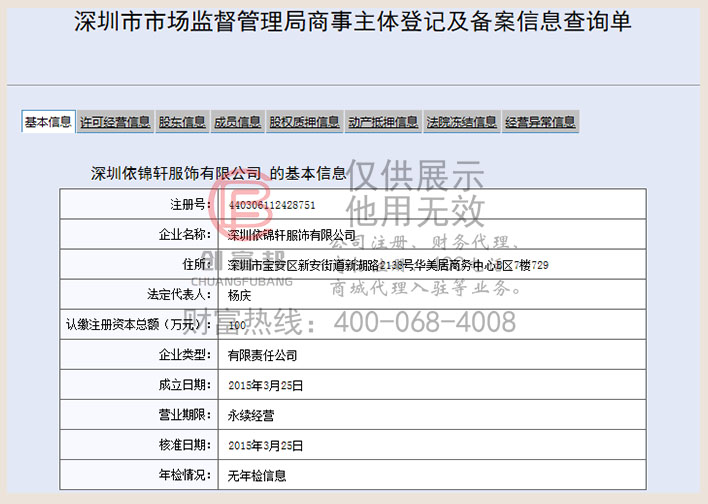Switch to the 股东信息 tab
Viewport: 708px width, 504px height.
[182, 122]
